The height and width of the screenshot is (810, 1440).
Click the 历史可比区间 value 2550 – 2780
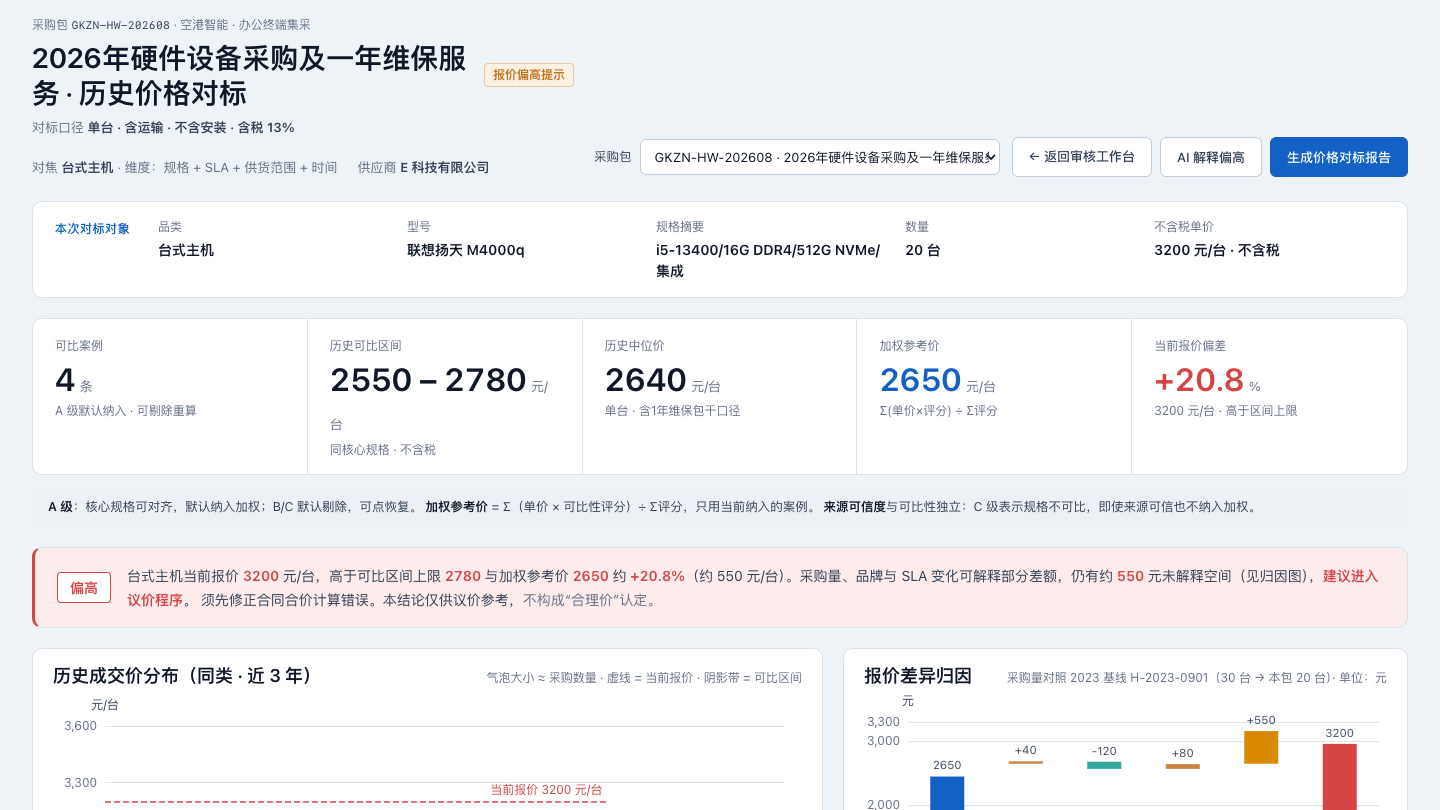[x=428, y=380]
